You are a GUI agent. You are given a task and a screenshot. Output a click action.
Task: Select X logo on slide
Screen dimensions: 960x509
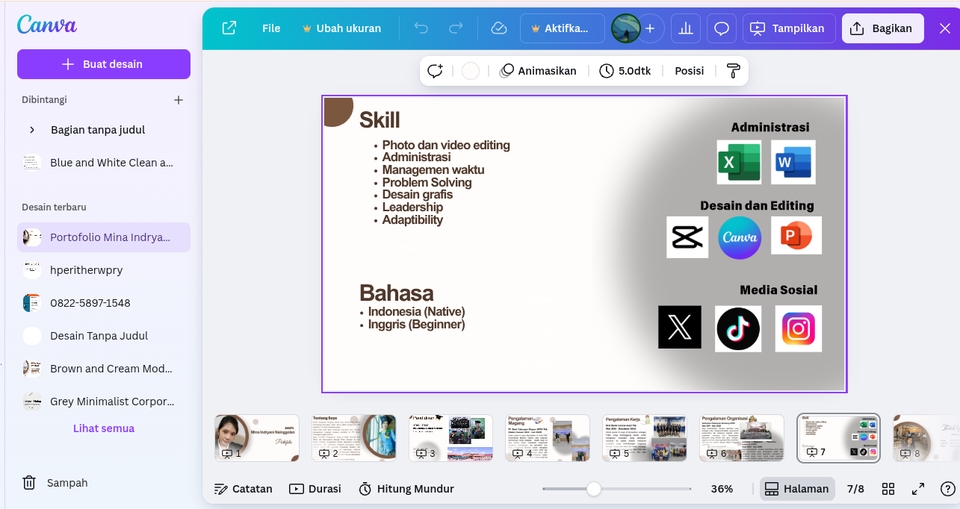tap(680, 328)
